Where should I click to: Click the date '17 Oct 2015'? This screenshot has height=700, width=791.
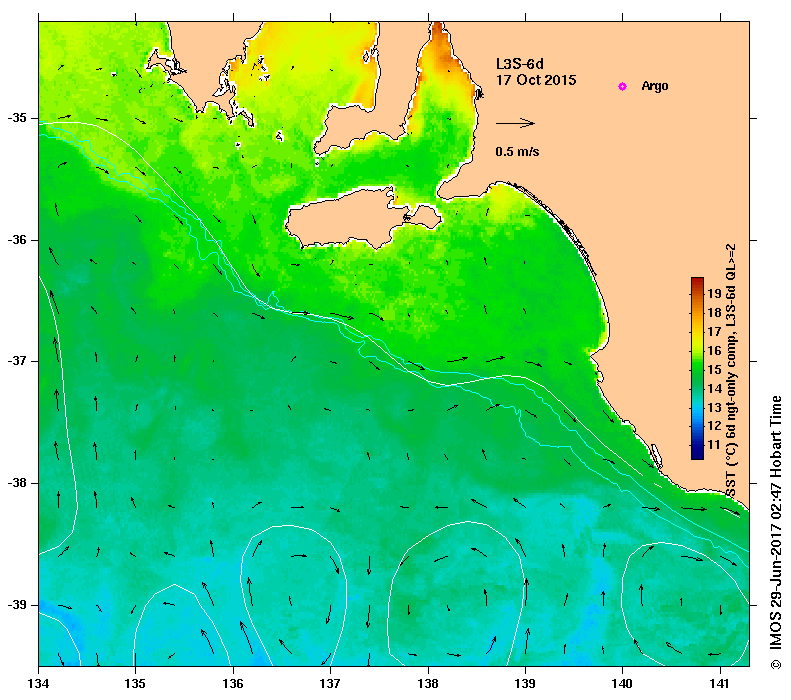tap(536, 80)
